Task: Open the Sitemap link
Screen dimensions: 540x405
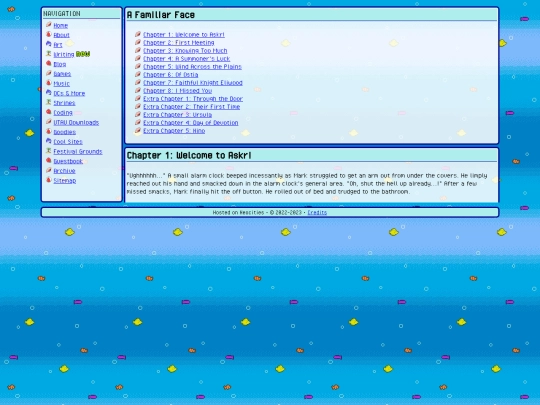Action: tap(65, 180)
